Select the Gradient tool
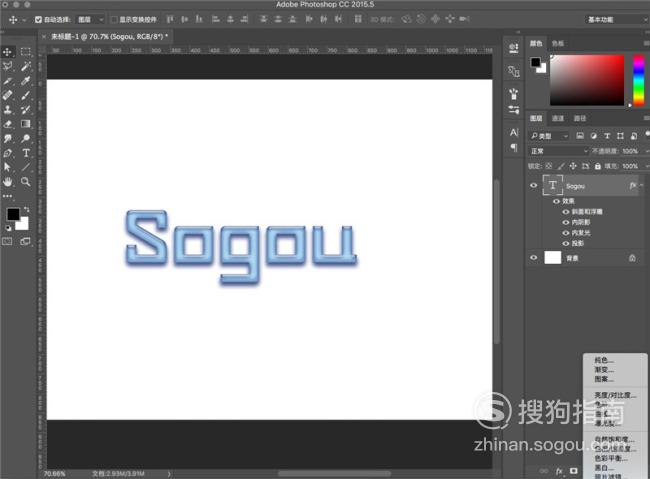 coord(26,124)
